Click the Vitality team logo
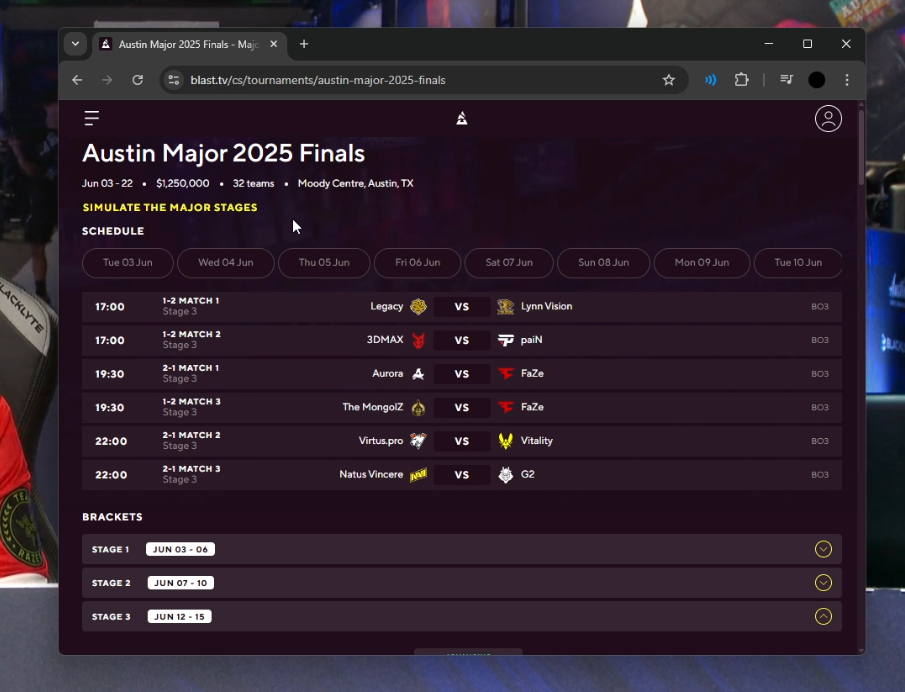 coord(506,441)
